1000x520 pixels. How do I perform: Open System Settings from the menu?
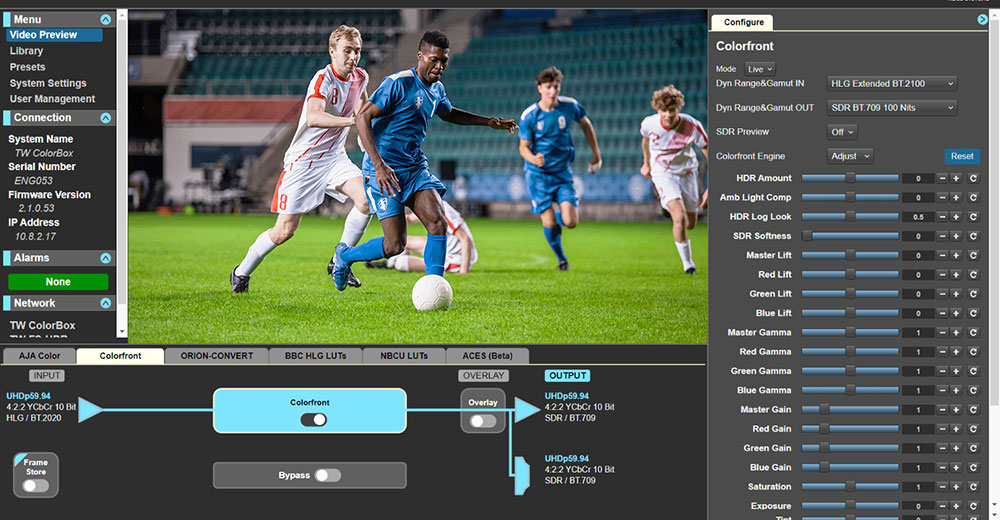click(x=48, y=83)
